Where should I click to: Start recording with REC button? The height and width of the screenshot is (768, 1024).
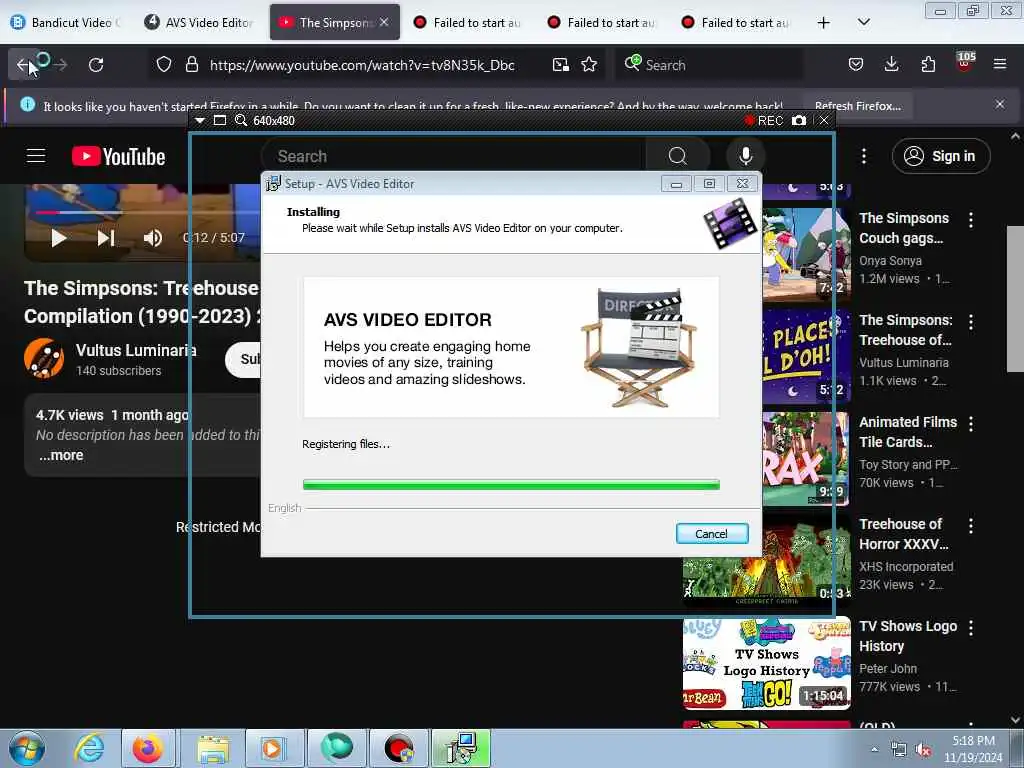point(764,121)
